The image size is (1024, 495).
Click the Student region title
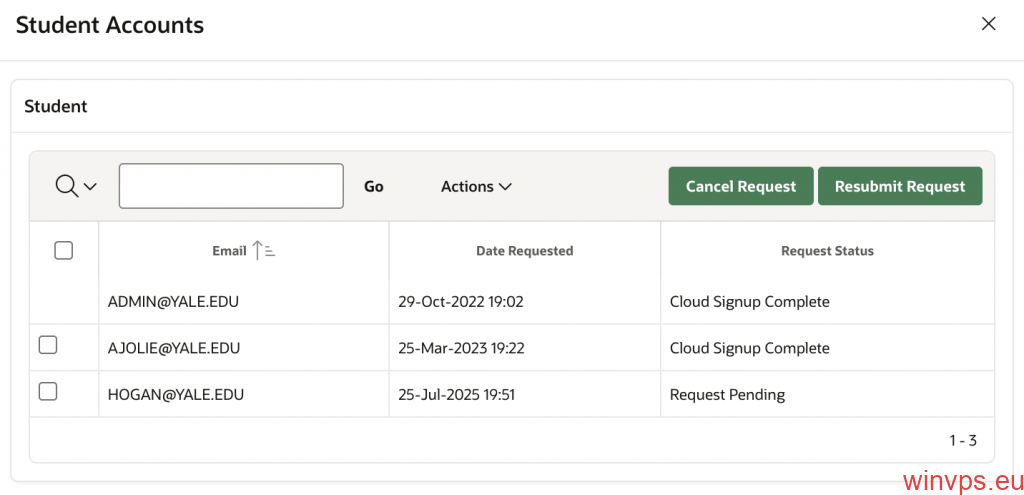tap(56, 106)
